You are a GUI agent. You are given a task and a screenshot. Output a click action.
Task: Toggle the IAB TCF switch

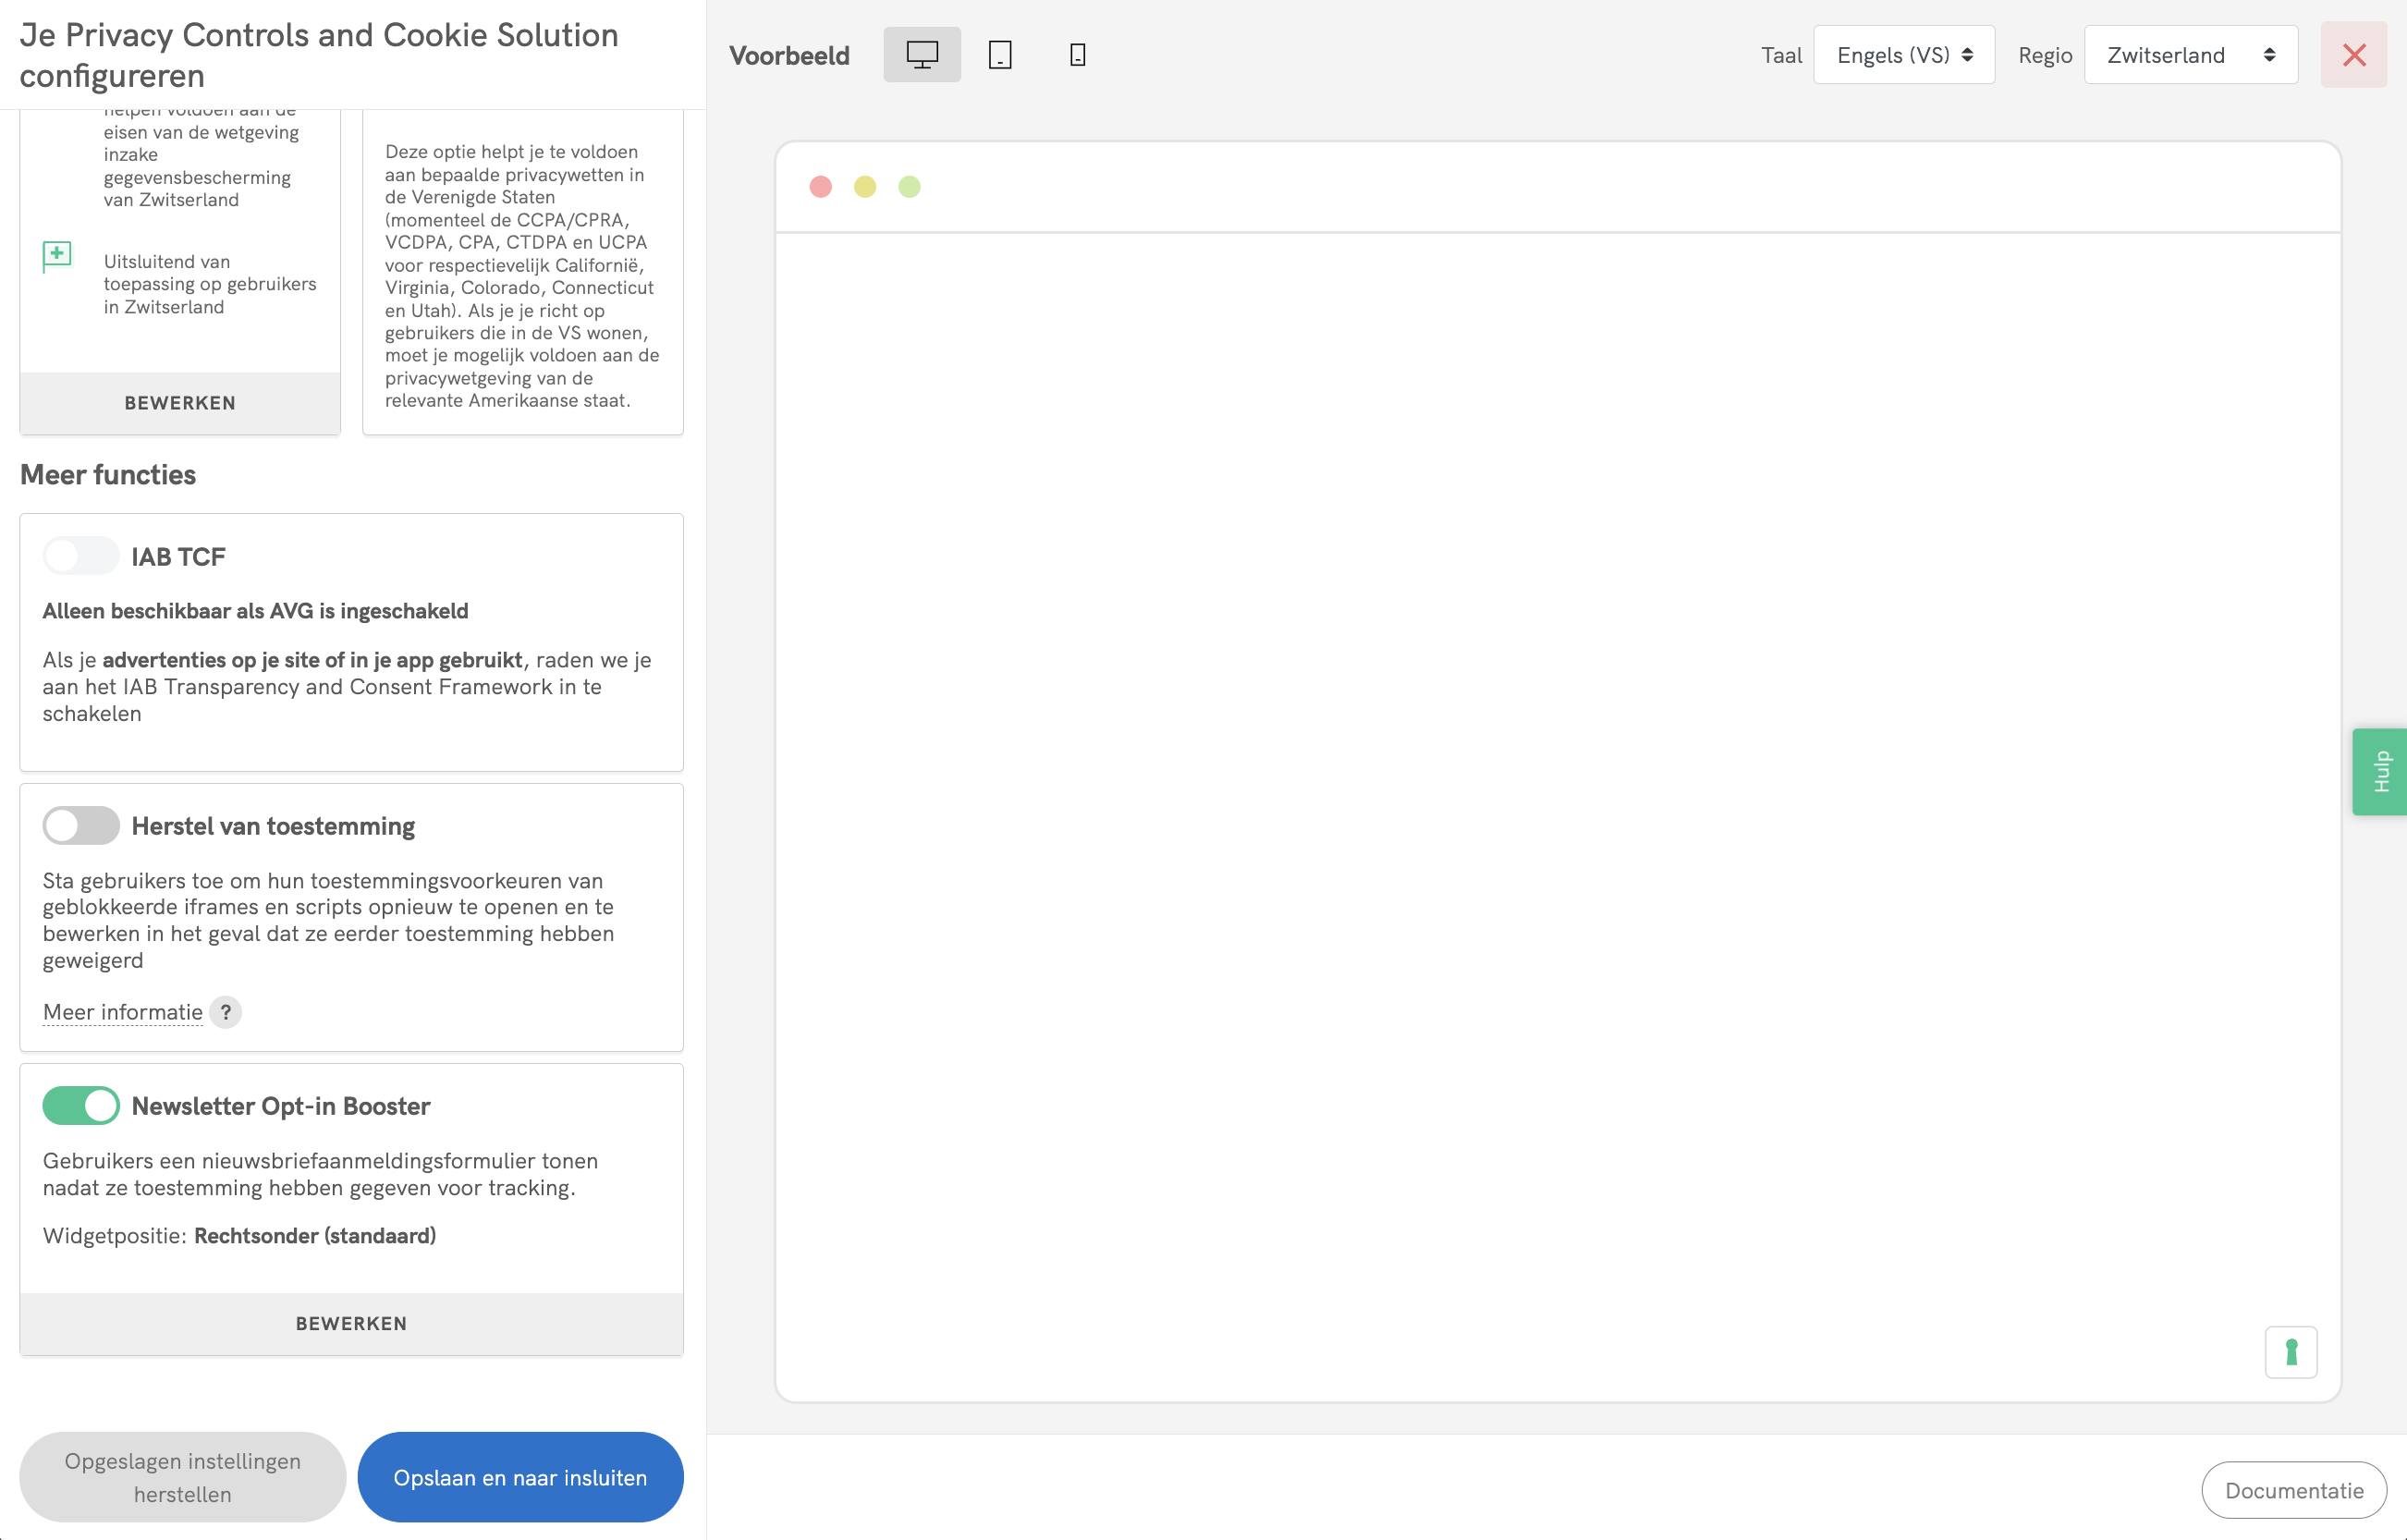(x=81, y=556)
